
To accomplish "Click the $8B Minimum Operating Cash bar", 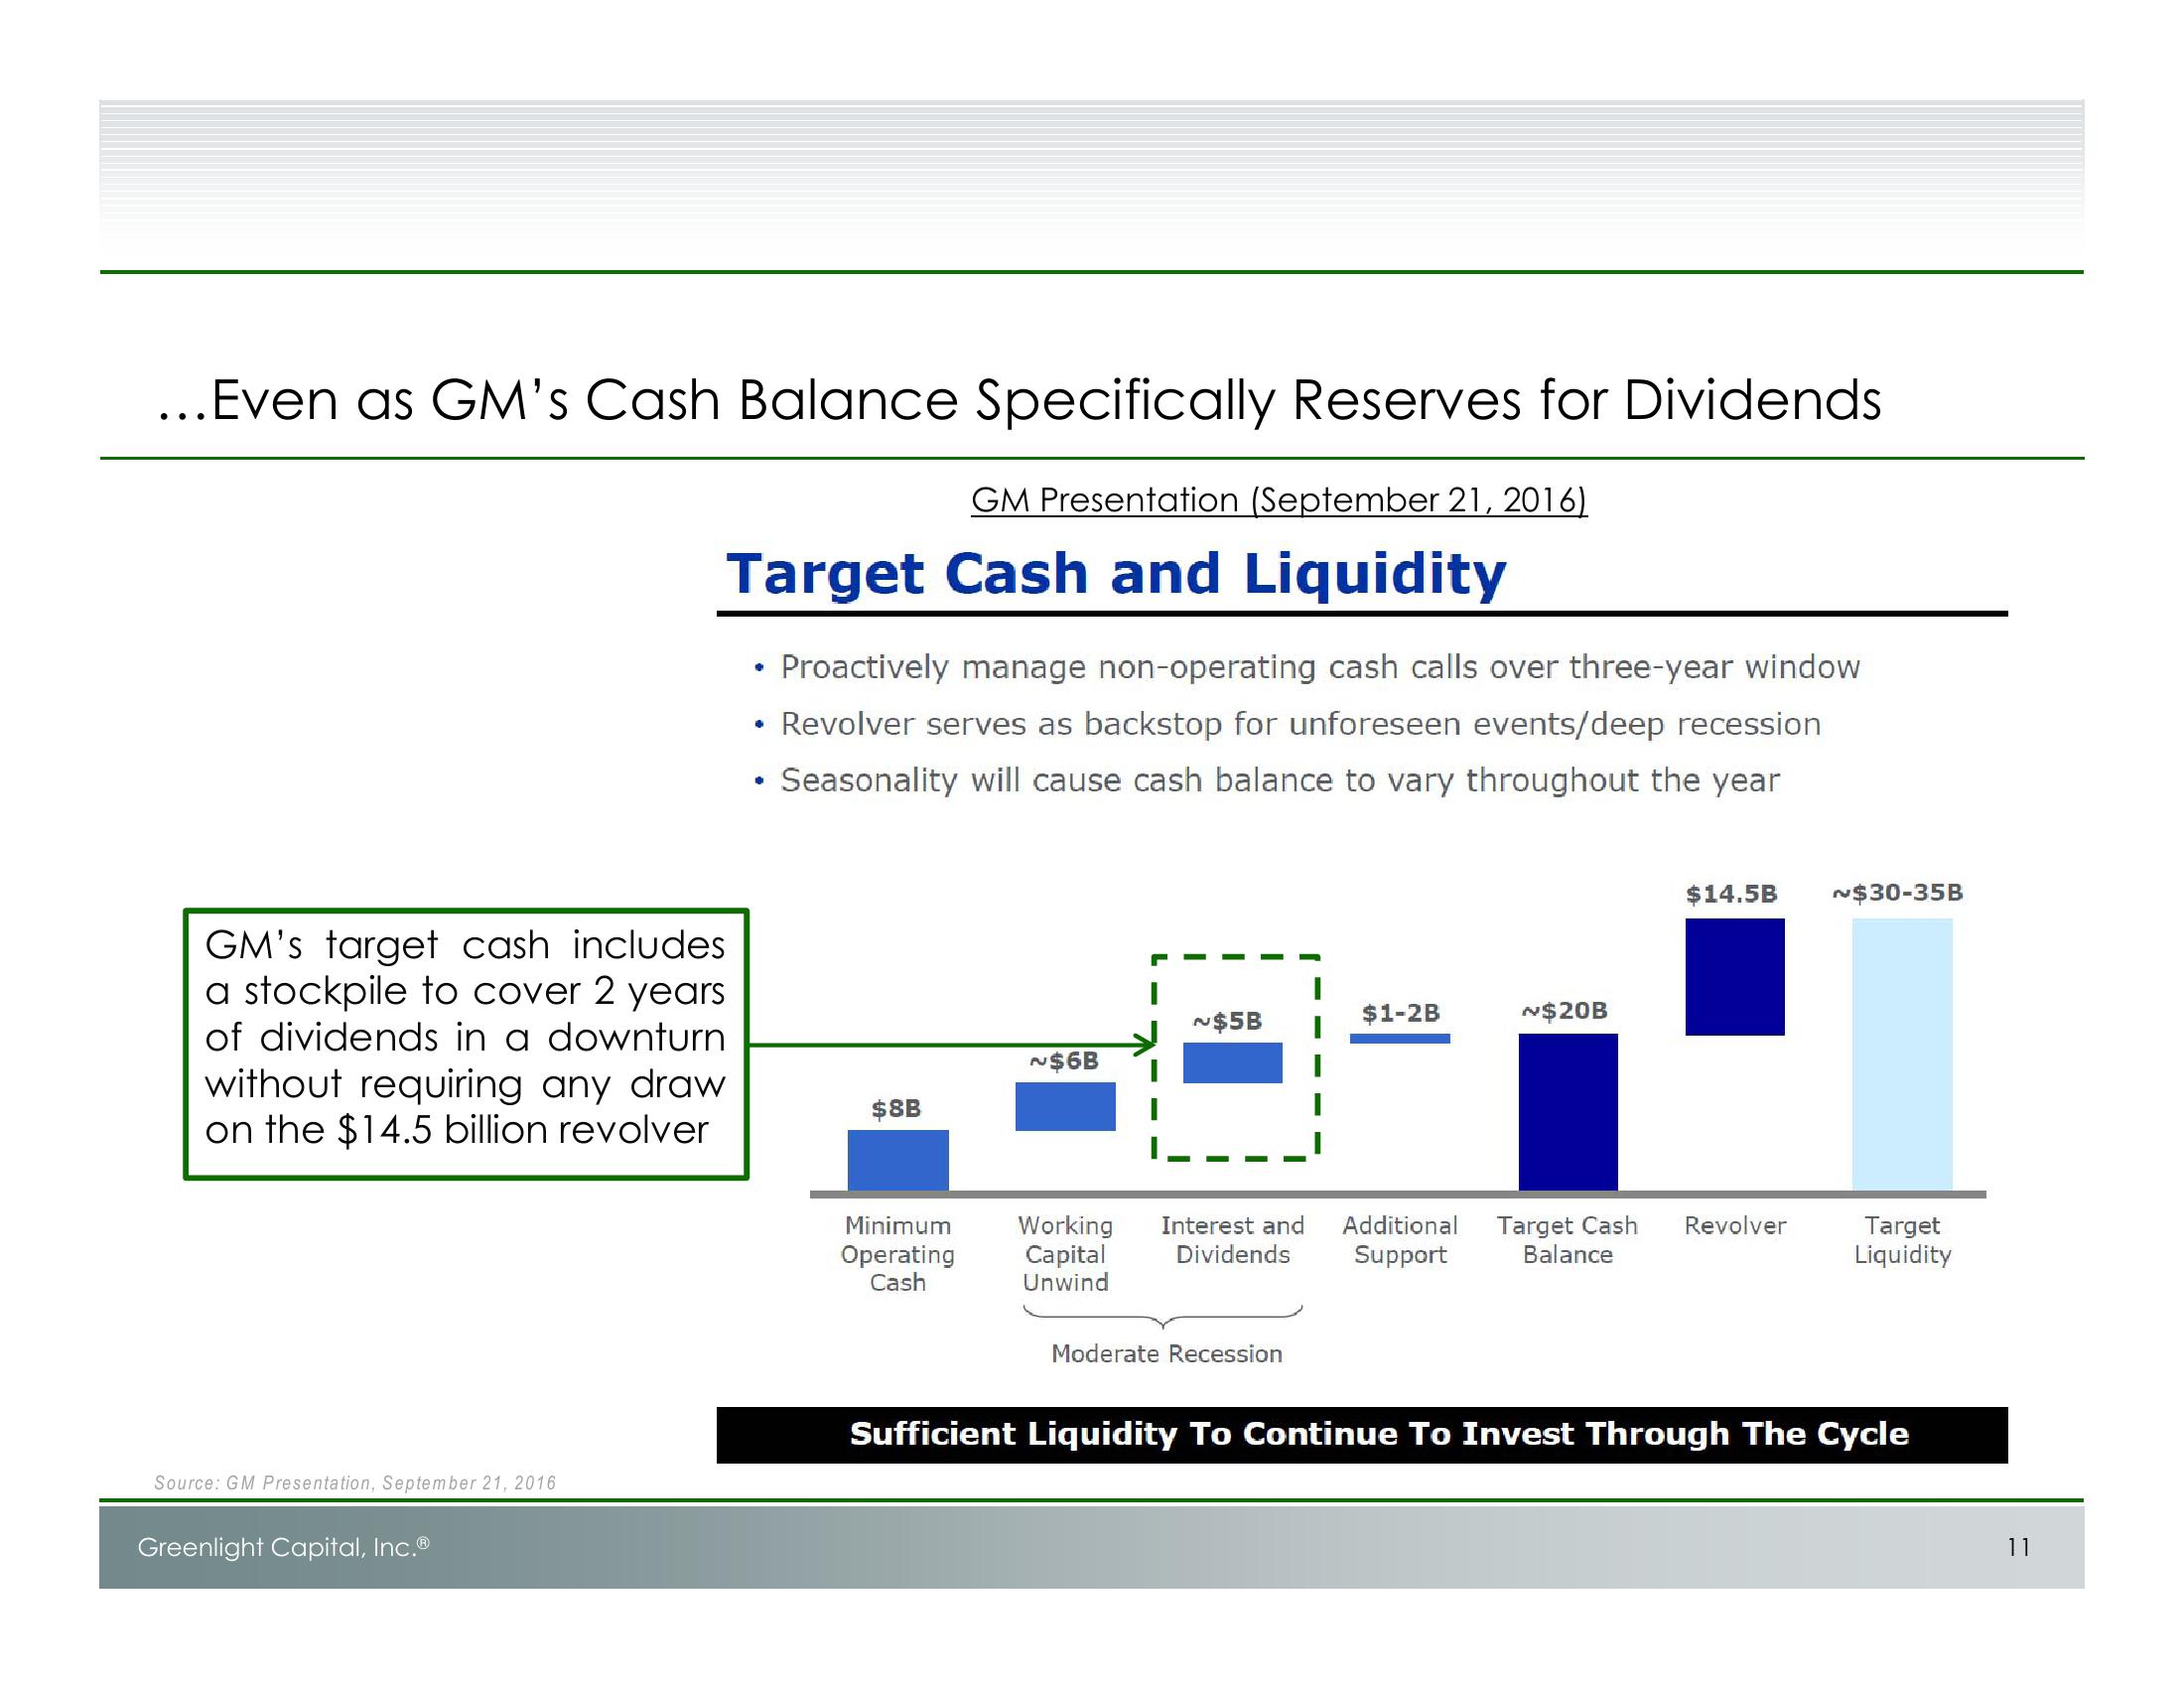I will tap(898, 1160).
